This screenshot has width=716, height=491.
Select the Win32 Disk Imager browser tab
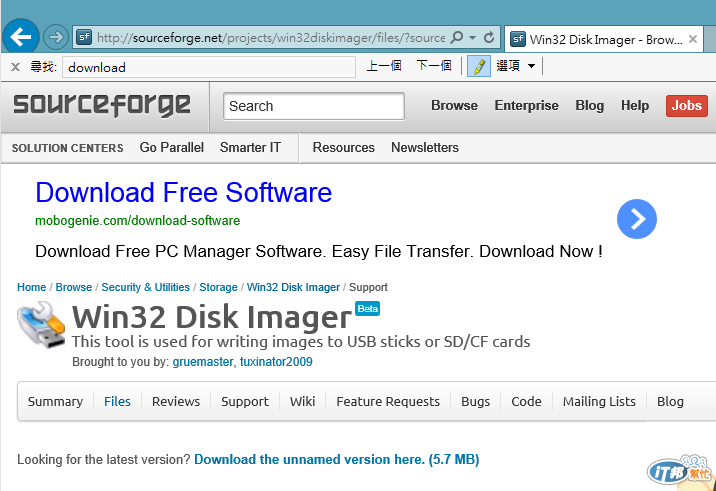click(x=603, y=39)
